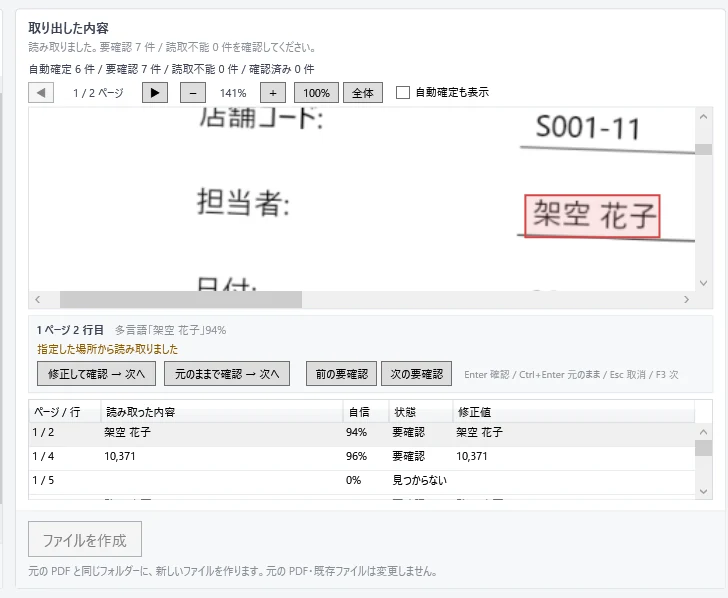Image resolution: width=728 pixels, height=598 pixels.
Task: Click the highlighted 架空 花子 region in preview
Action: (592, 216)
